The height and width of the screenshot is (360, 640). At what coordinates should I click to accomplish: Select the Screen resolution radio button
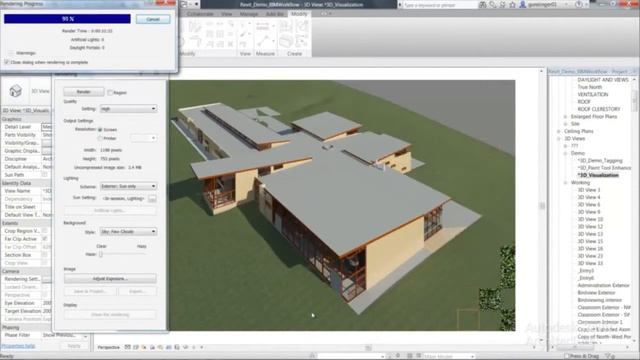click(x=100, y=129)
